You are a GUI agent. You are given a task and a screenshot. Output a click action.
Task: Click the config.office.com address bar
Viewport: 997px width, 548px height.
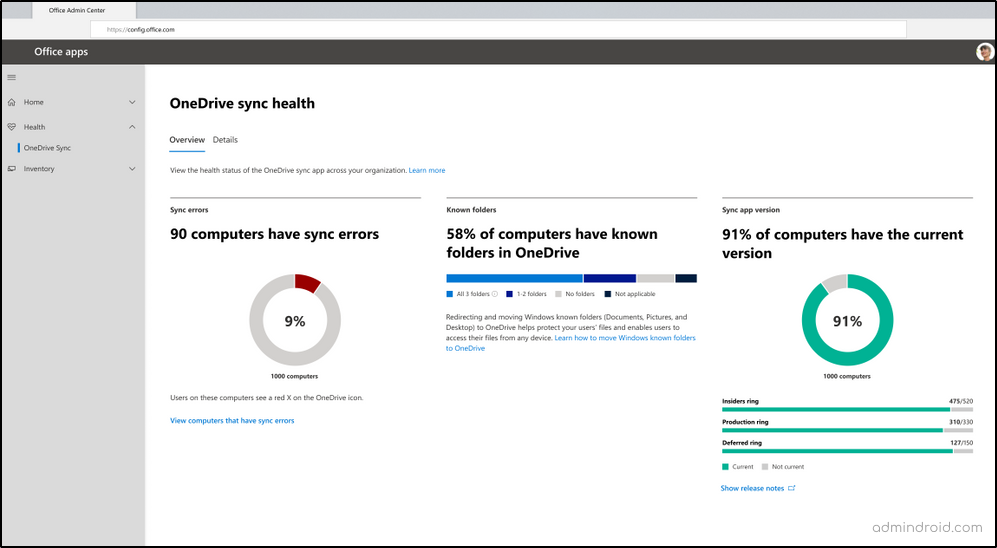point(498,29)
